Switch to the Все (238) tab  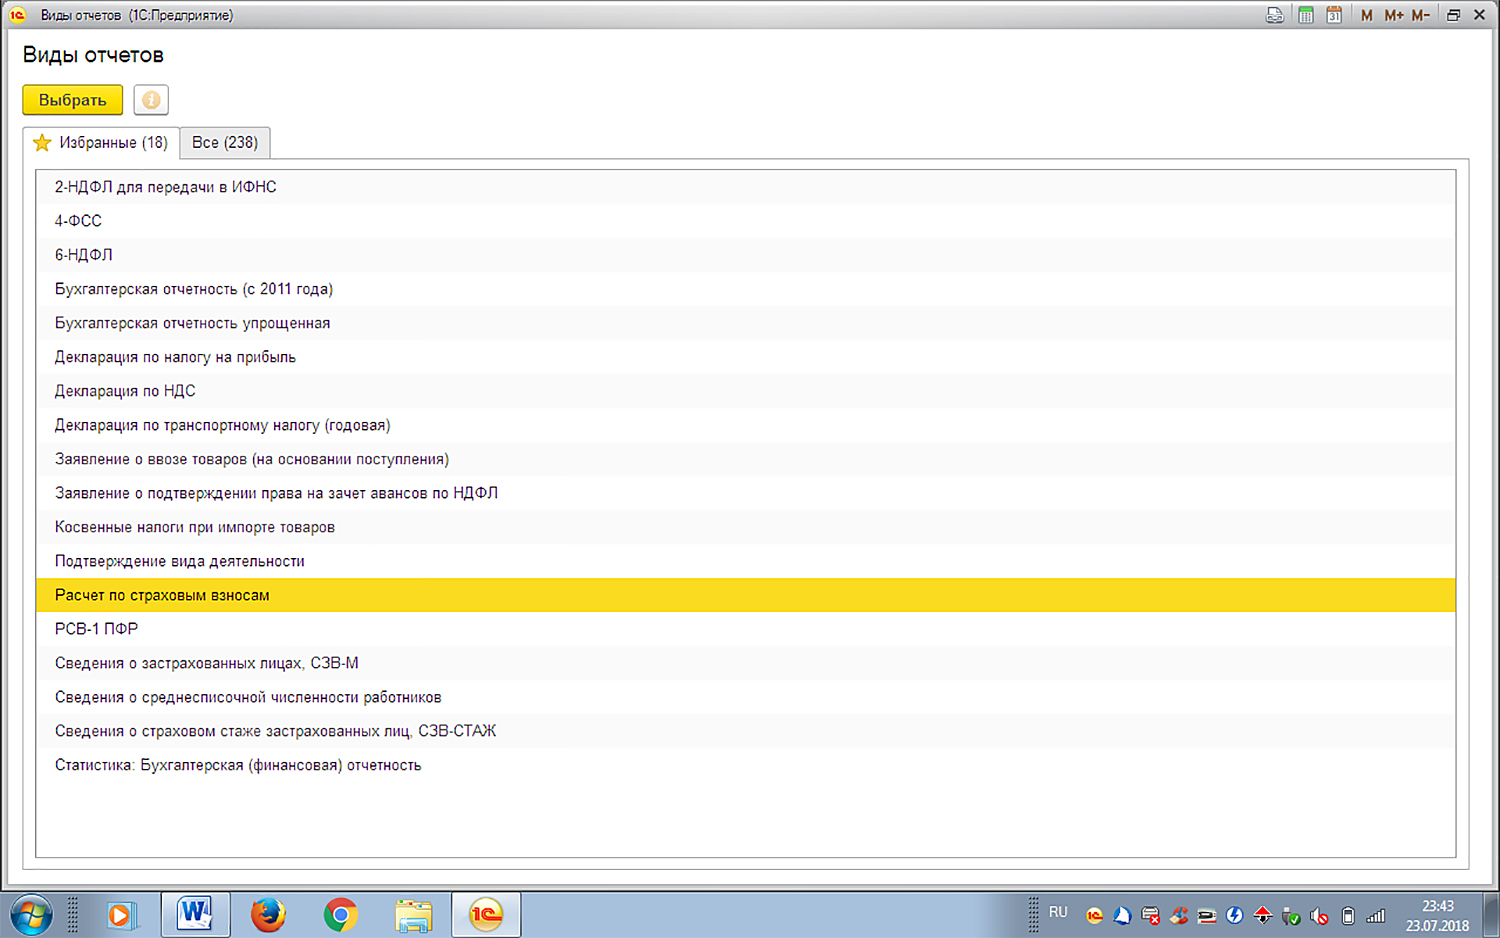pos(225,143)
